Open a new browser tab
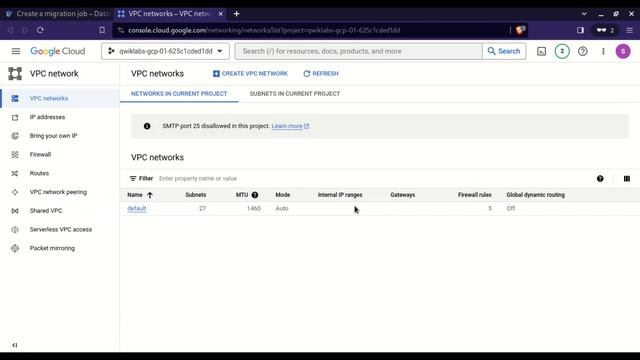 (236, 13)
